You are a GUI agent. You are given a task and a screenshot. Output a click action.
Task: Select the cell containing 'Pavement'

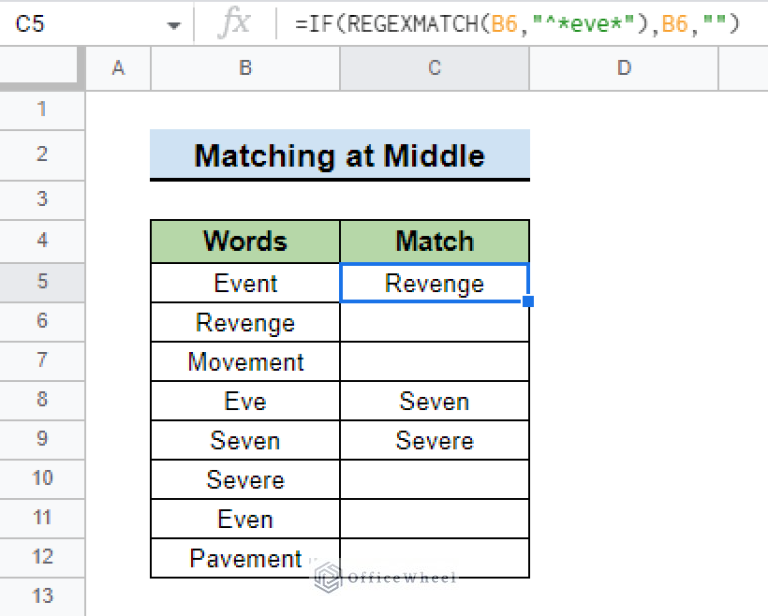tap(245, 558)
